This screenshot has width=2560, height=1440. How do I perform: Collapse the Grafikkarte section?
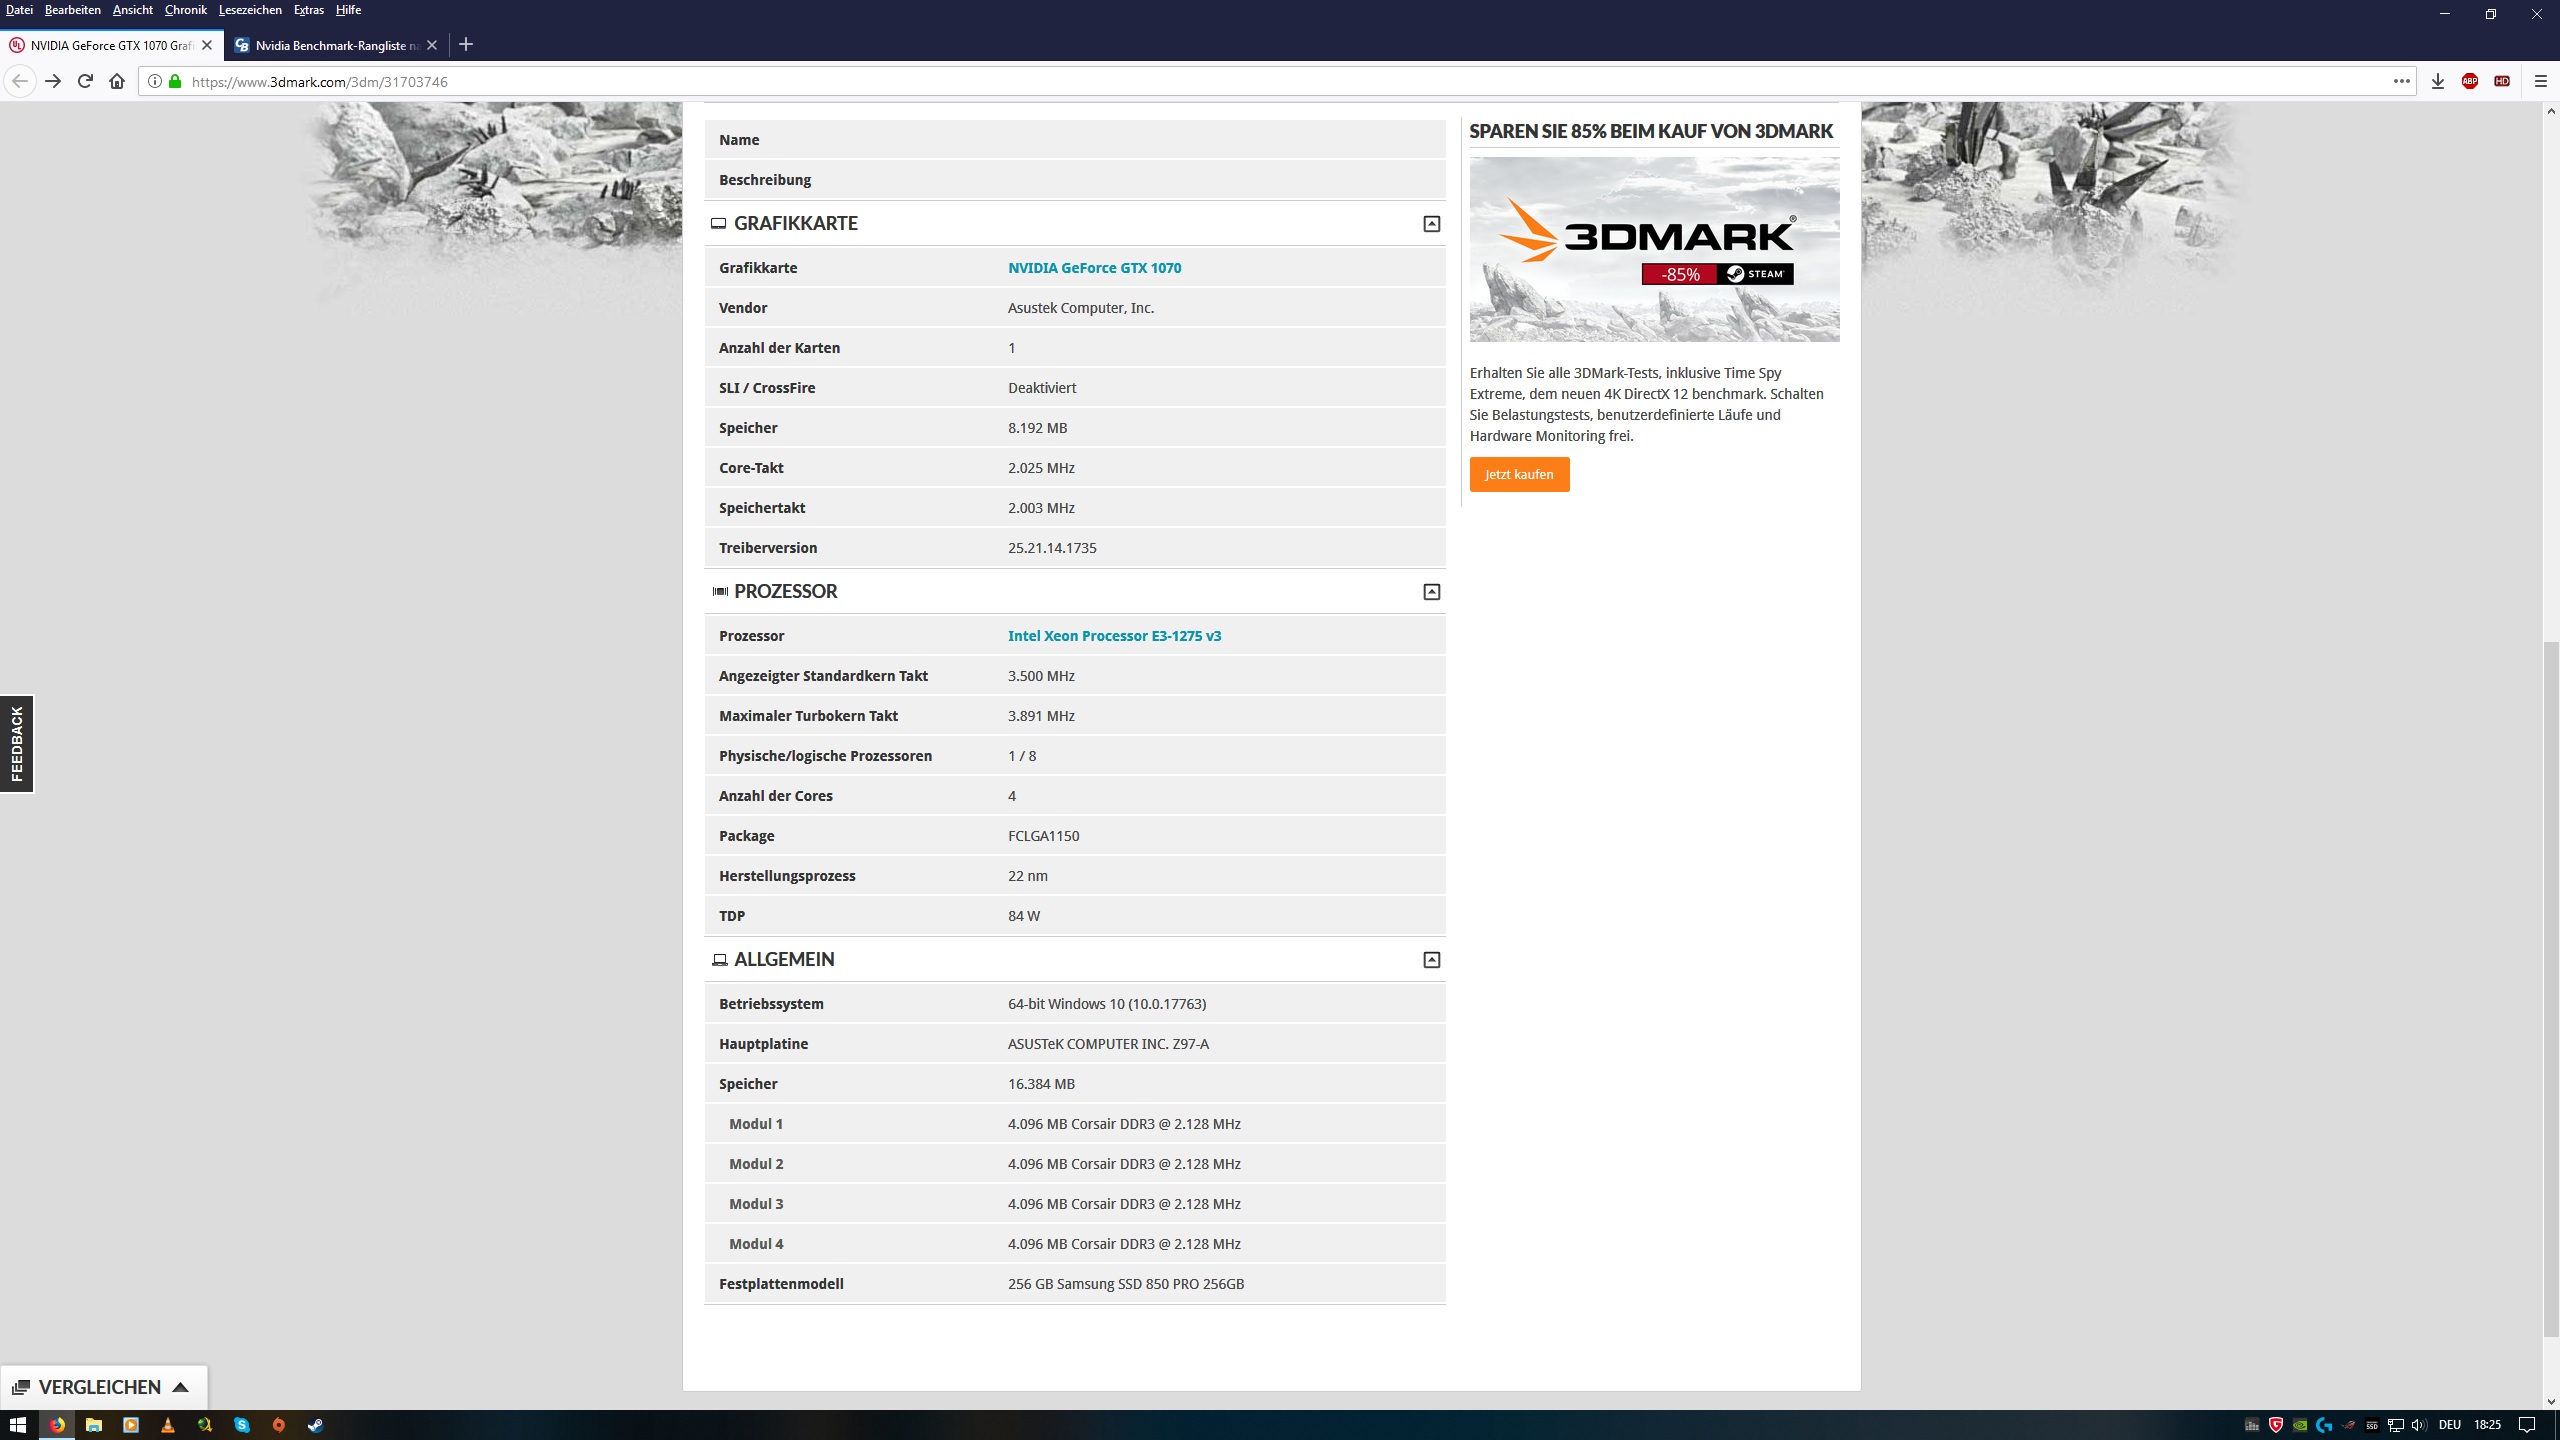1431,224
